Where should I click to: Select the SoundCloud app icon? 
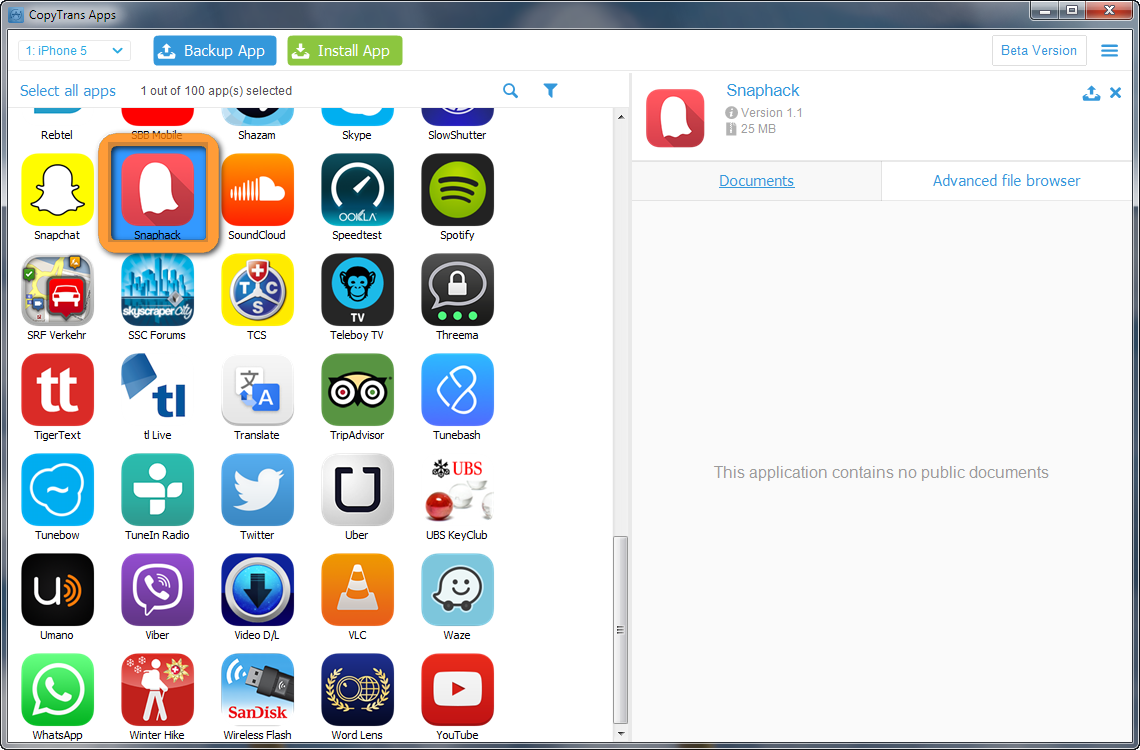(257, 190)
